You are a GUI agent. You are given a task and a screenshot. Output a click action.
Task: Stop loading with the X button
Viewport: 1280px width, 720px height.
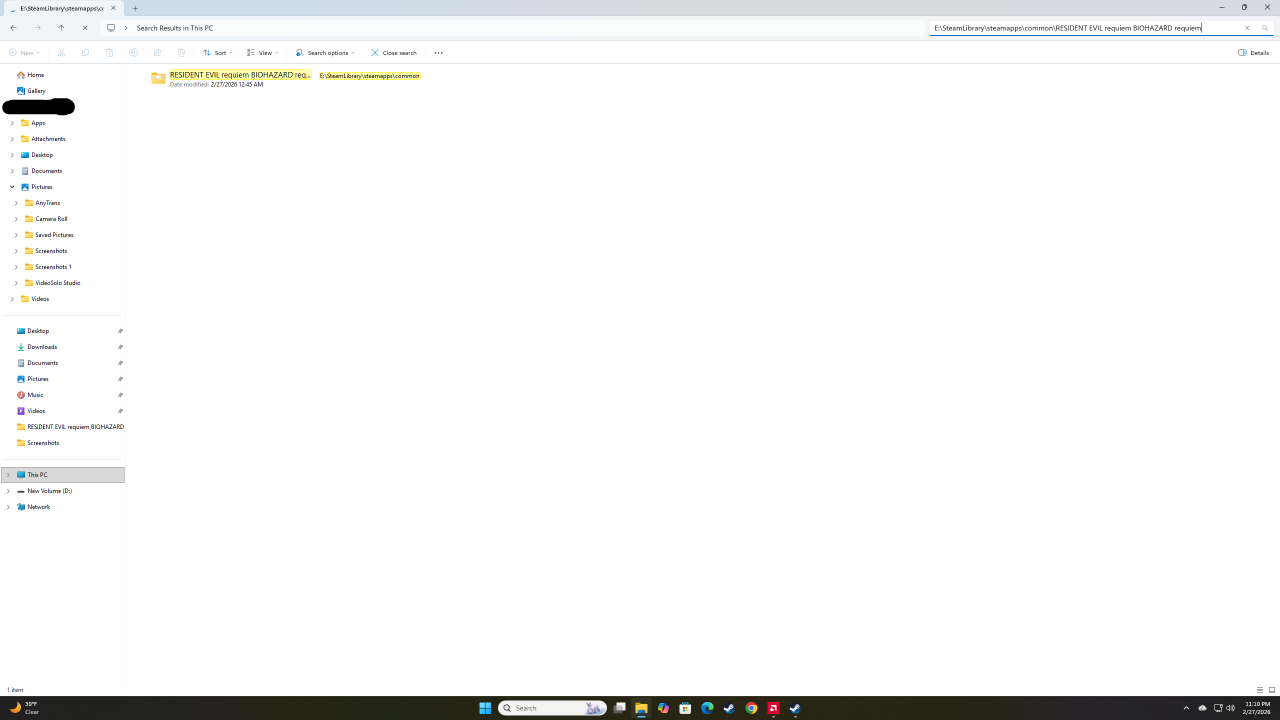coord(85,28)
